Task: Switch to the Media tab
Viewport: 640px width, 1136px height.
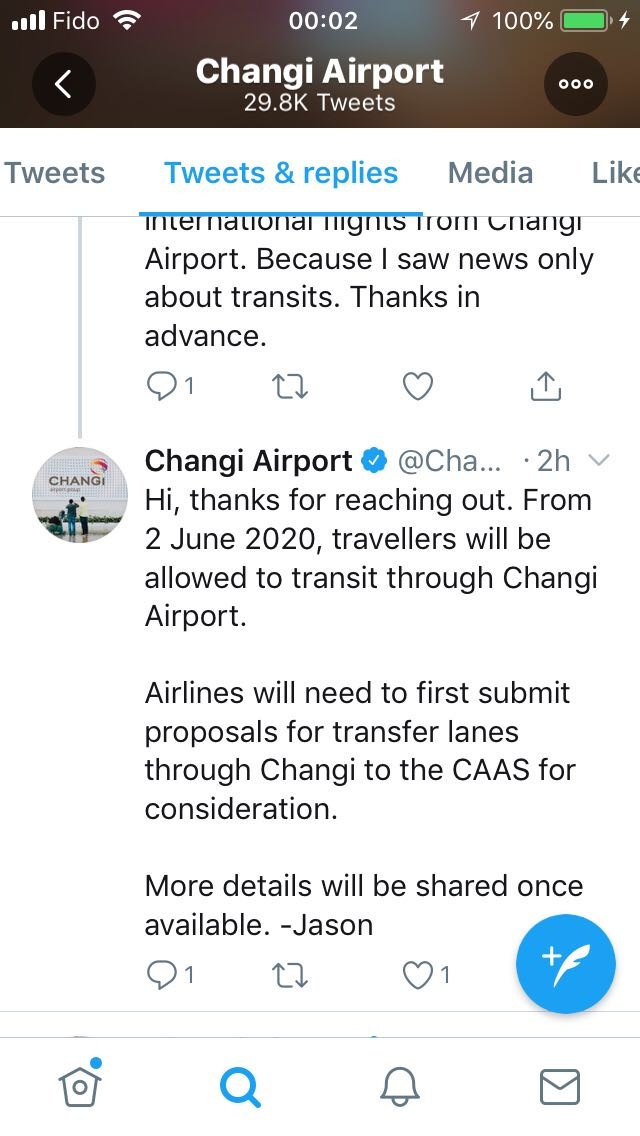Action: [x=490, y=173]
